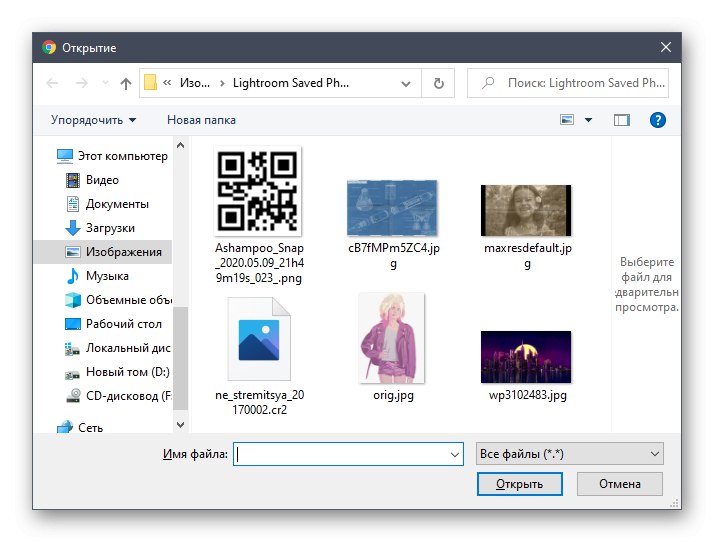
Task: Click the Отмена button
Action: 620,484
